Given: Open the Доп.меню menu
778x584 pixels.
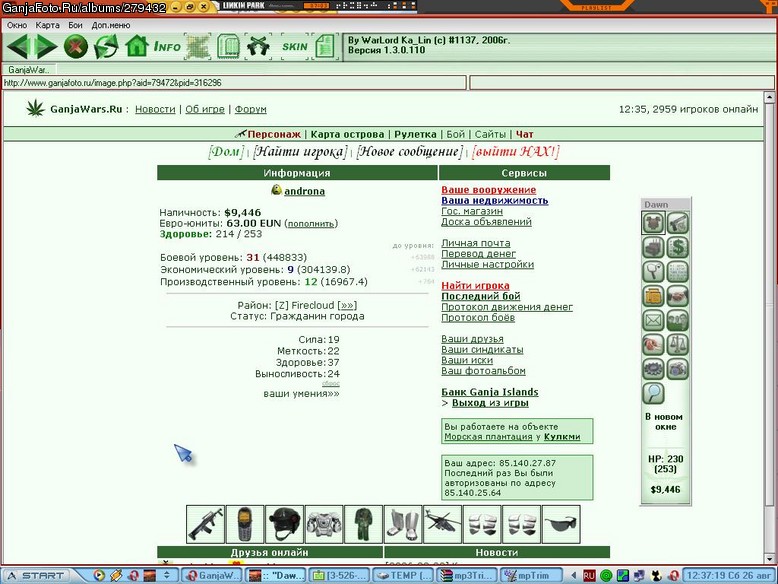Looking at the screenshot, I should [111, 25].
